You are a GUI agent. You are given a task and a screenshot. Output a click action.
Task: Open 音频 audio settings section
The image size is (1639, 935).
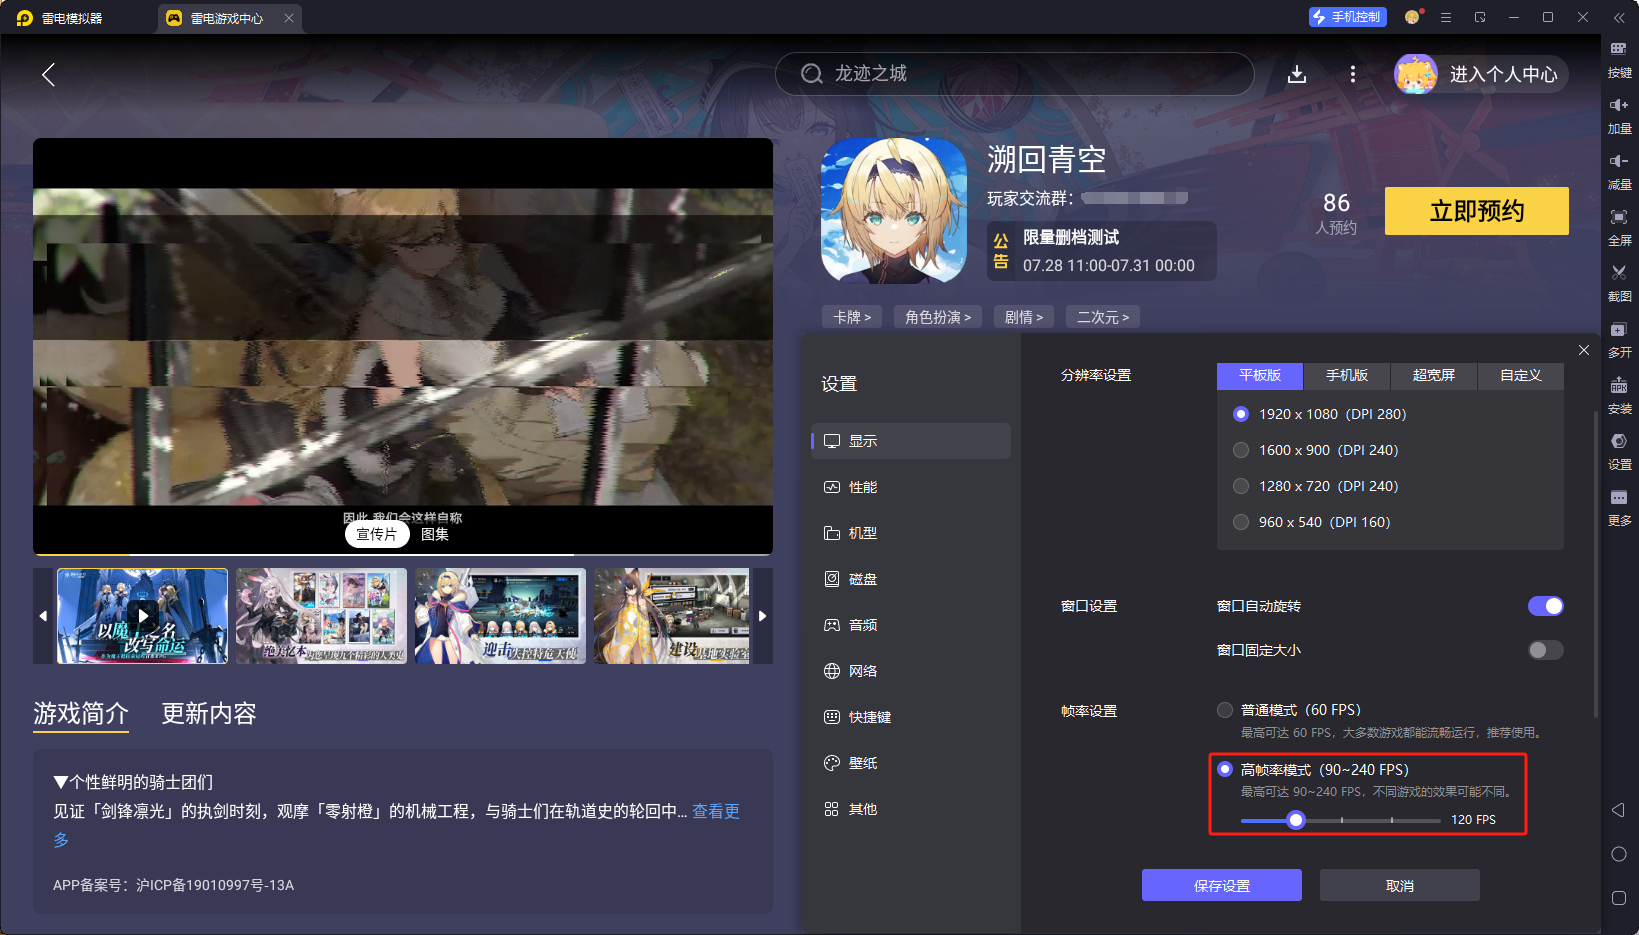coord(911,625)
